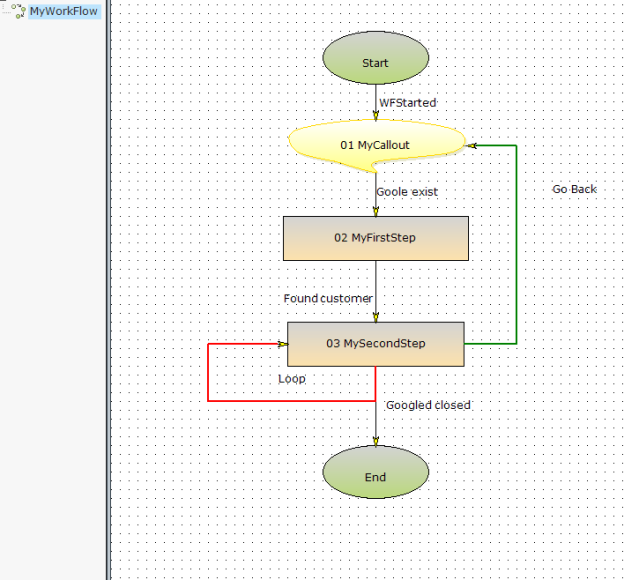Viewport: 624px width, 580px height.
Task: Click the WFStarted transition label
Action: 407,103
